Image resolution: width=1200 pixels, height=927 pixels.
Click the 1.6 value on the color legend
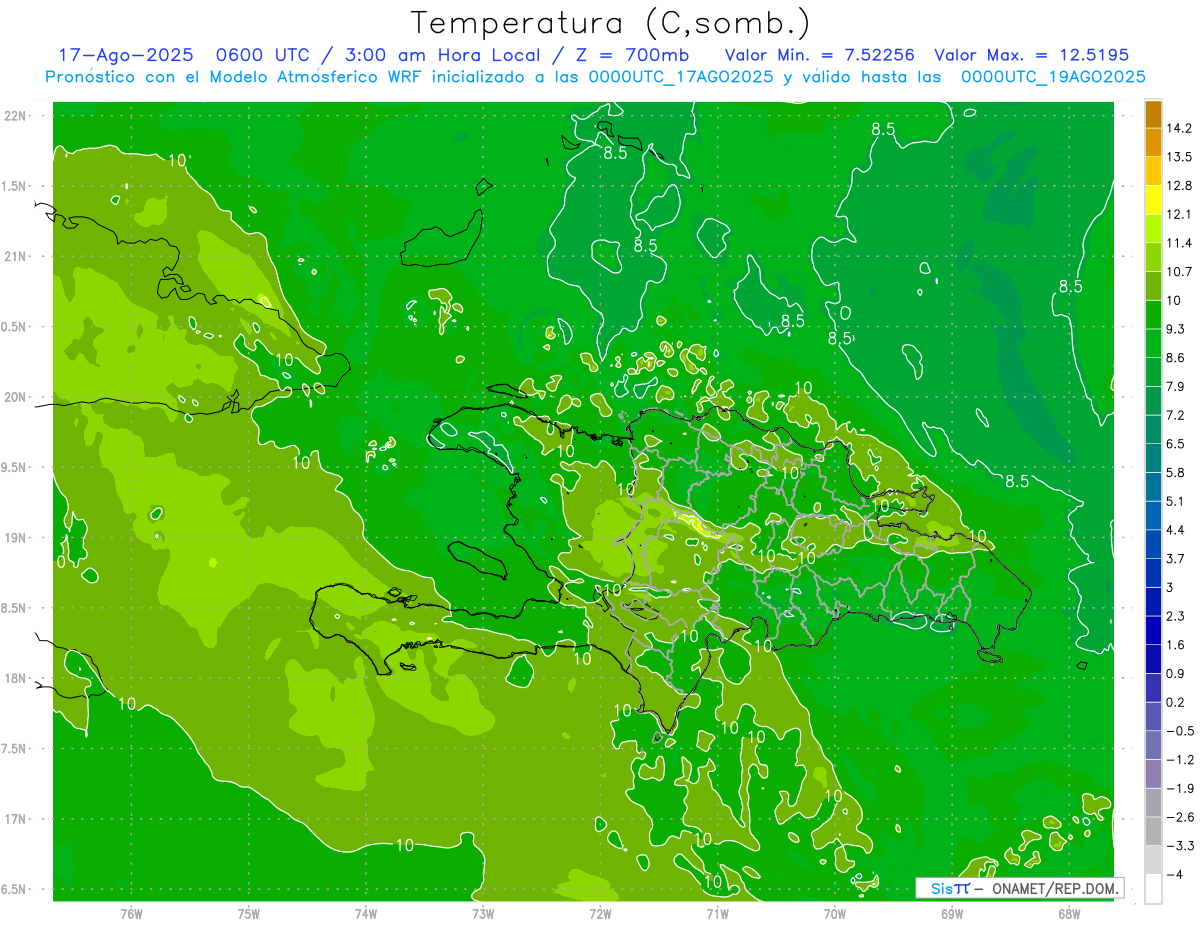tap(1175, 644)
